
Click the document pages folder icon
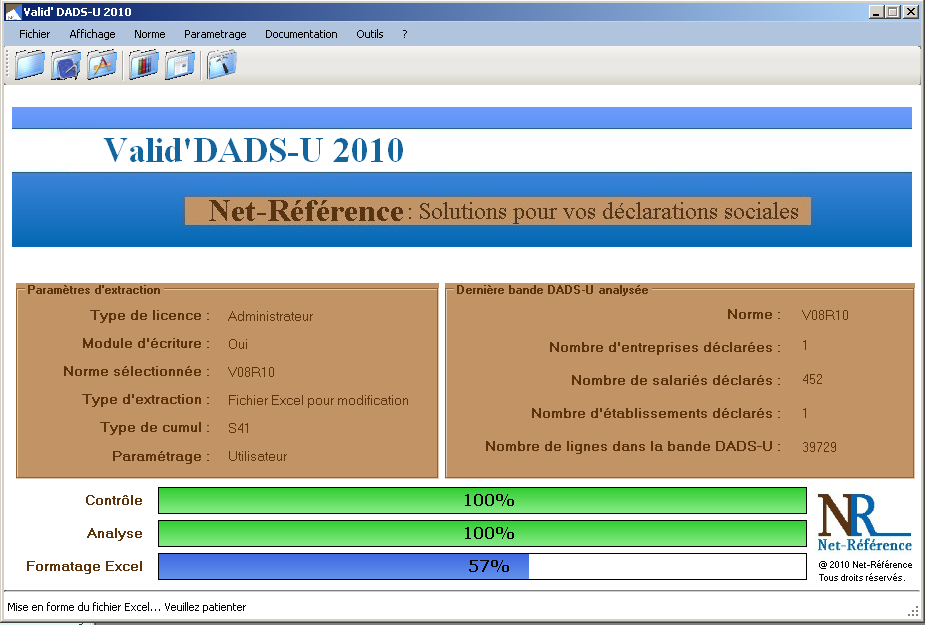click(179, 65)
